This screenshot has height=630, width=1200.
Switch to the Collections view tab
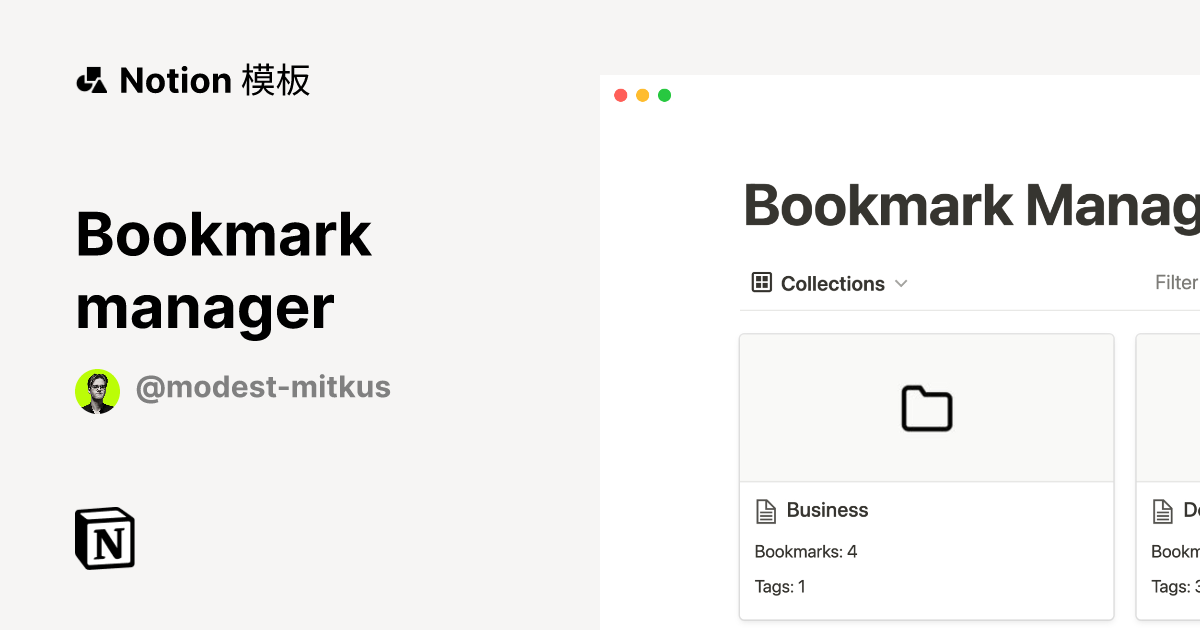pos(831,283)
